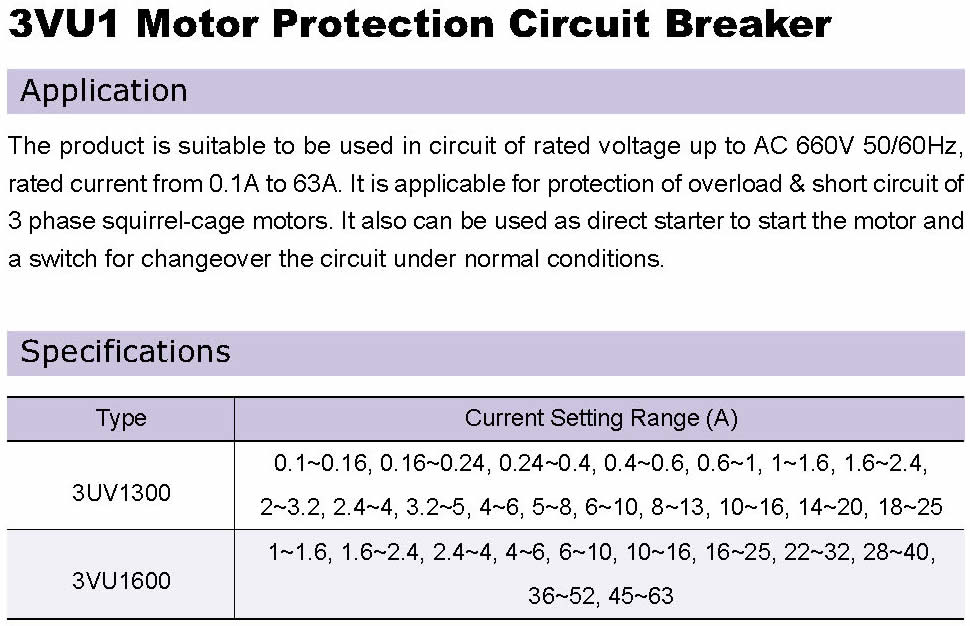Screen dimensions: 970x626
Task: Click the 18~25 range value
Action: (x=910, y=507)
